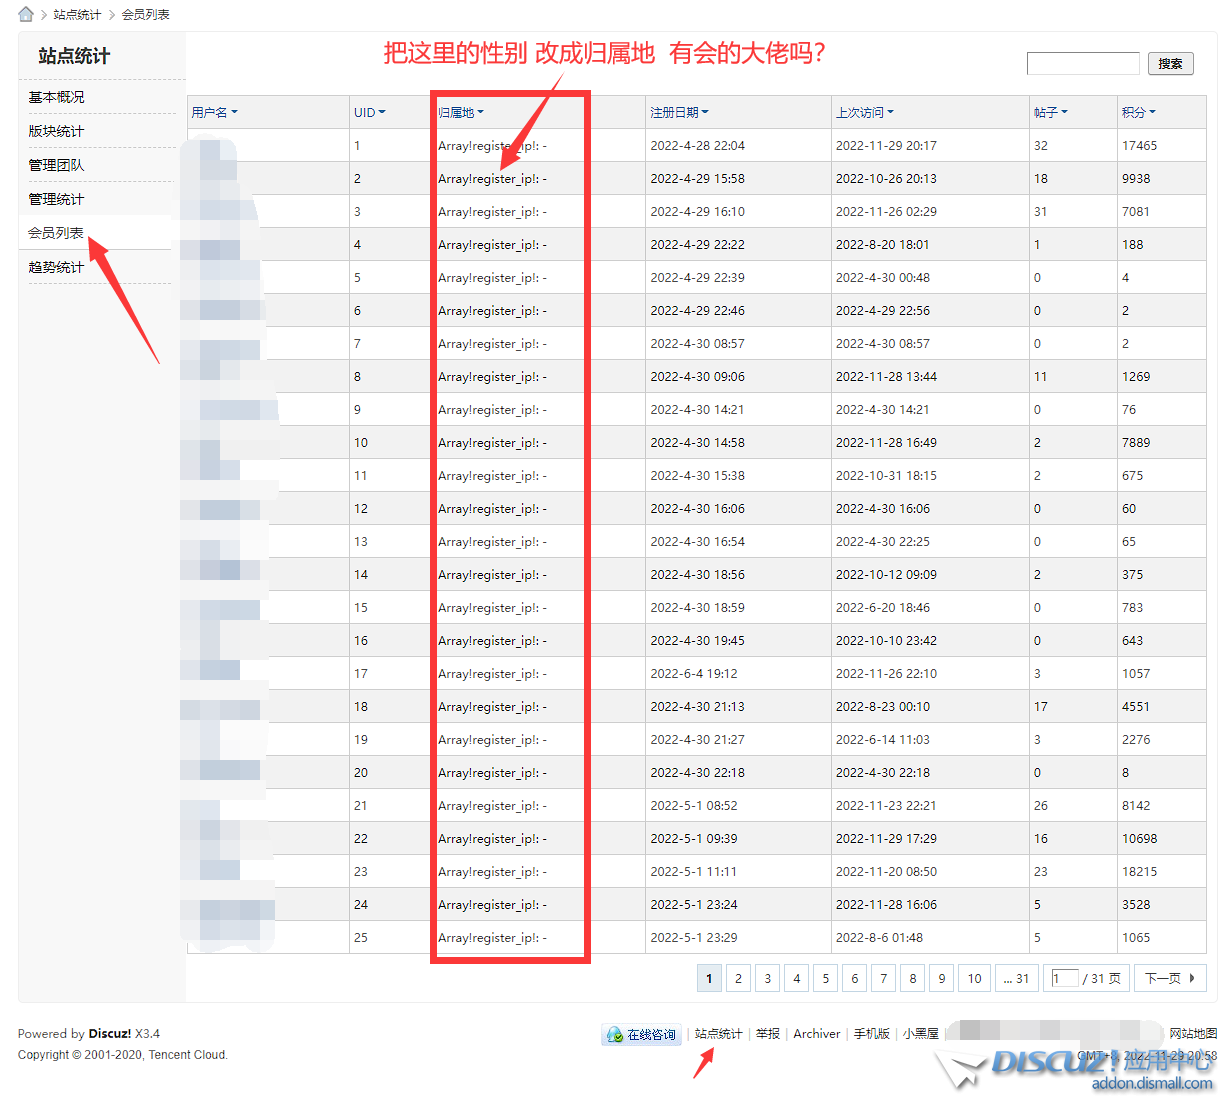Screen dimensions: 1231x1109
Task: Open 基本概况 in sidebar
Action: [x=57, y=97]
